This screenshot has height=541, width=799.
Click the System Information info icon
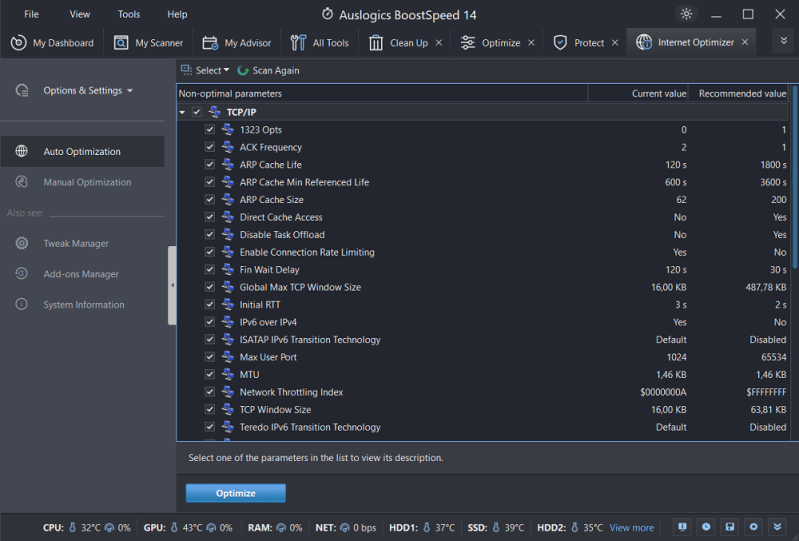(21, 305)
